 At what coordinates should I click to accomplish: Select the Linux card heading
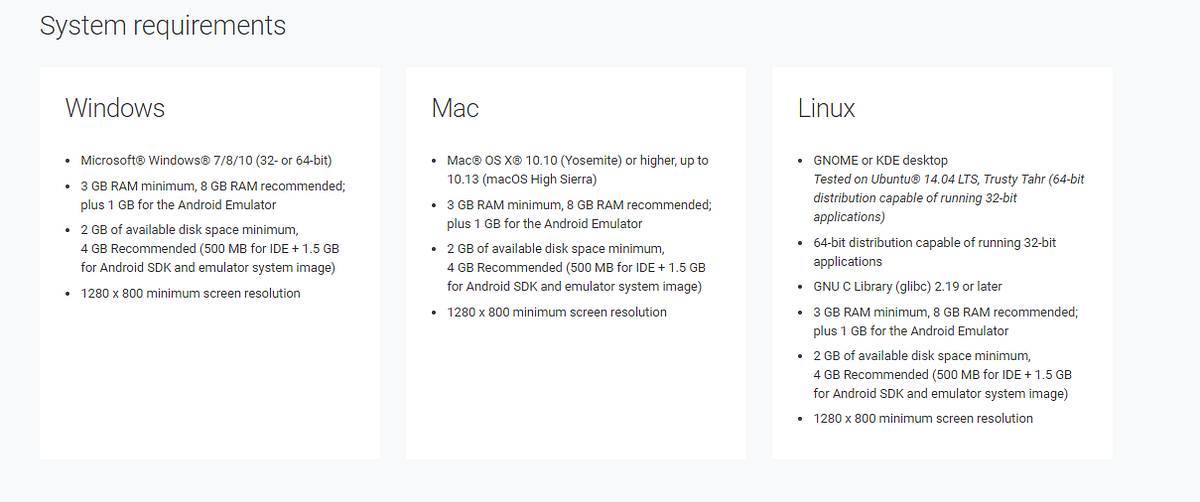(x=826, y=108)
